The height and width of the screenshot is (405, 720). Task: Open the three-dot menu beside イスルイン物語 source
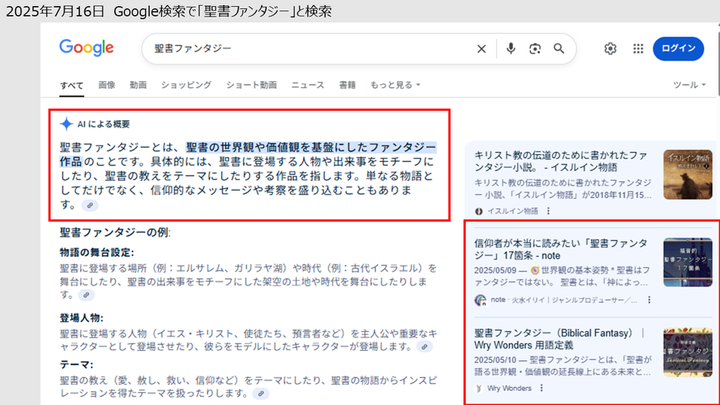[548, 211]
